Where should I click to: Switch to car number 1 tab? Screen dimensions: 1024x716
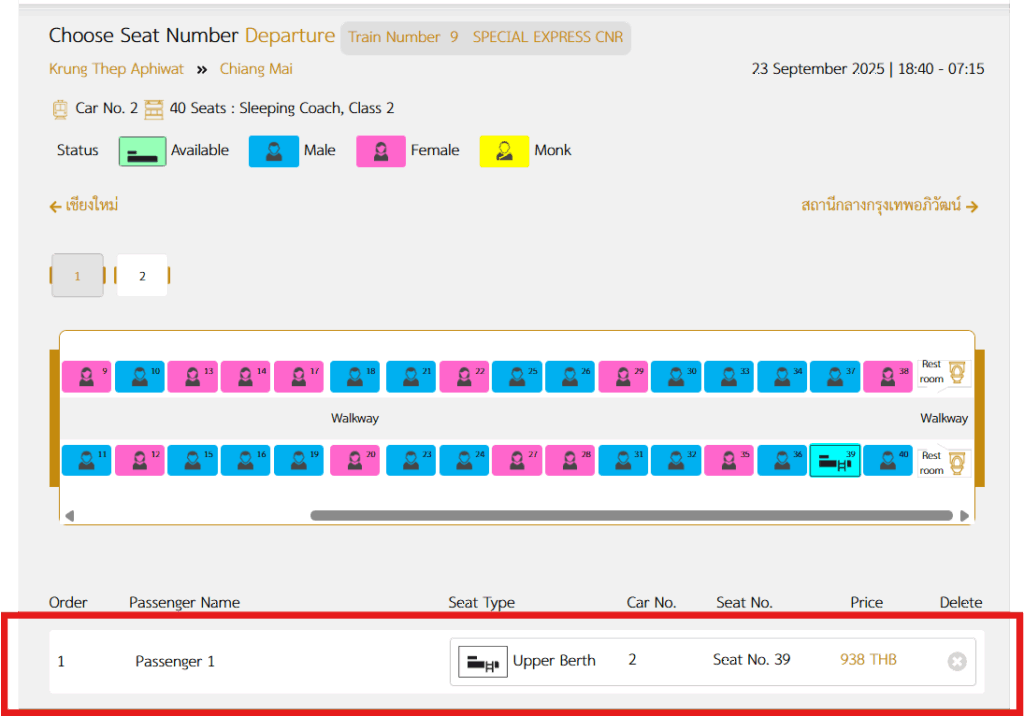(x=77, y=276)
